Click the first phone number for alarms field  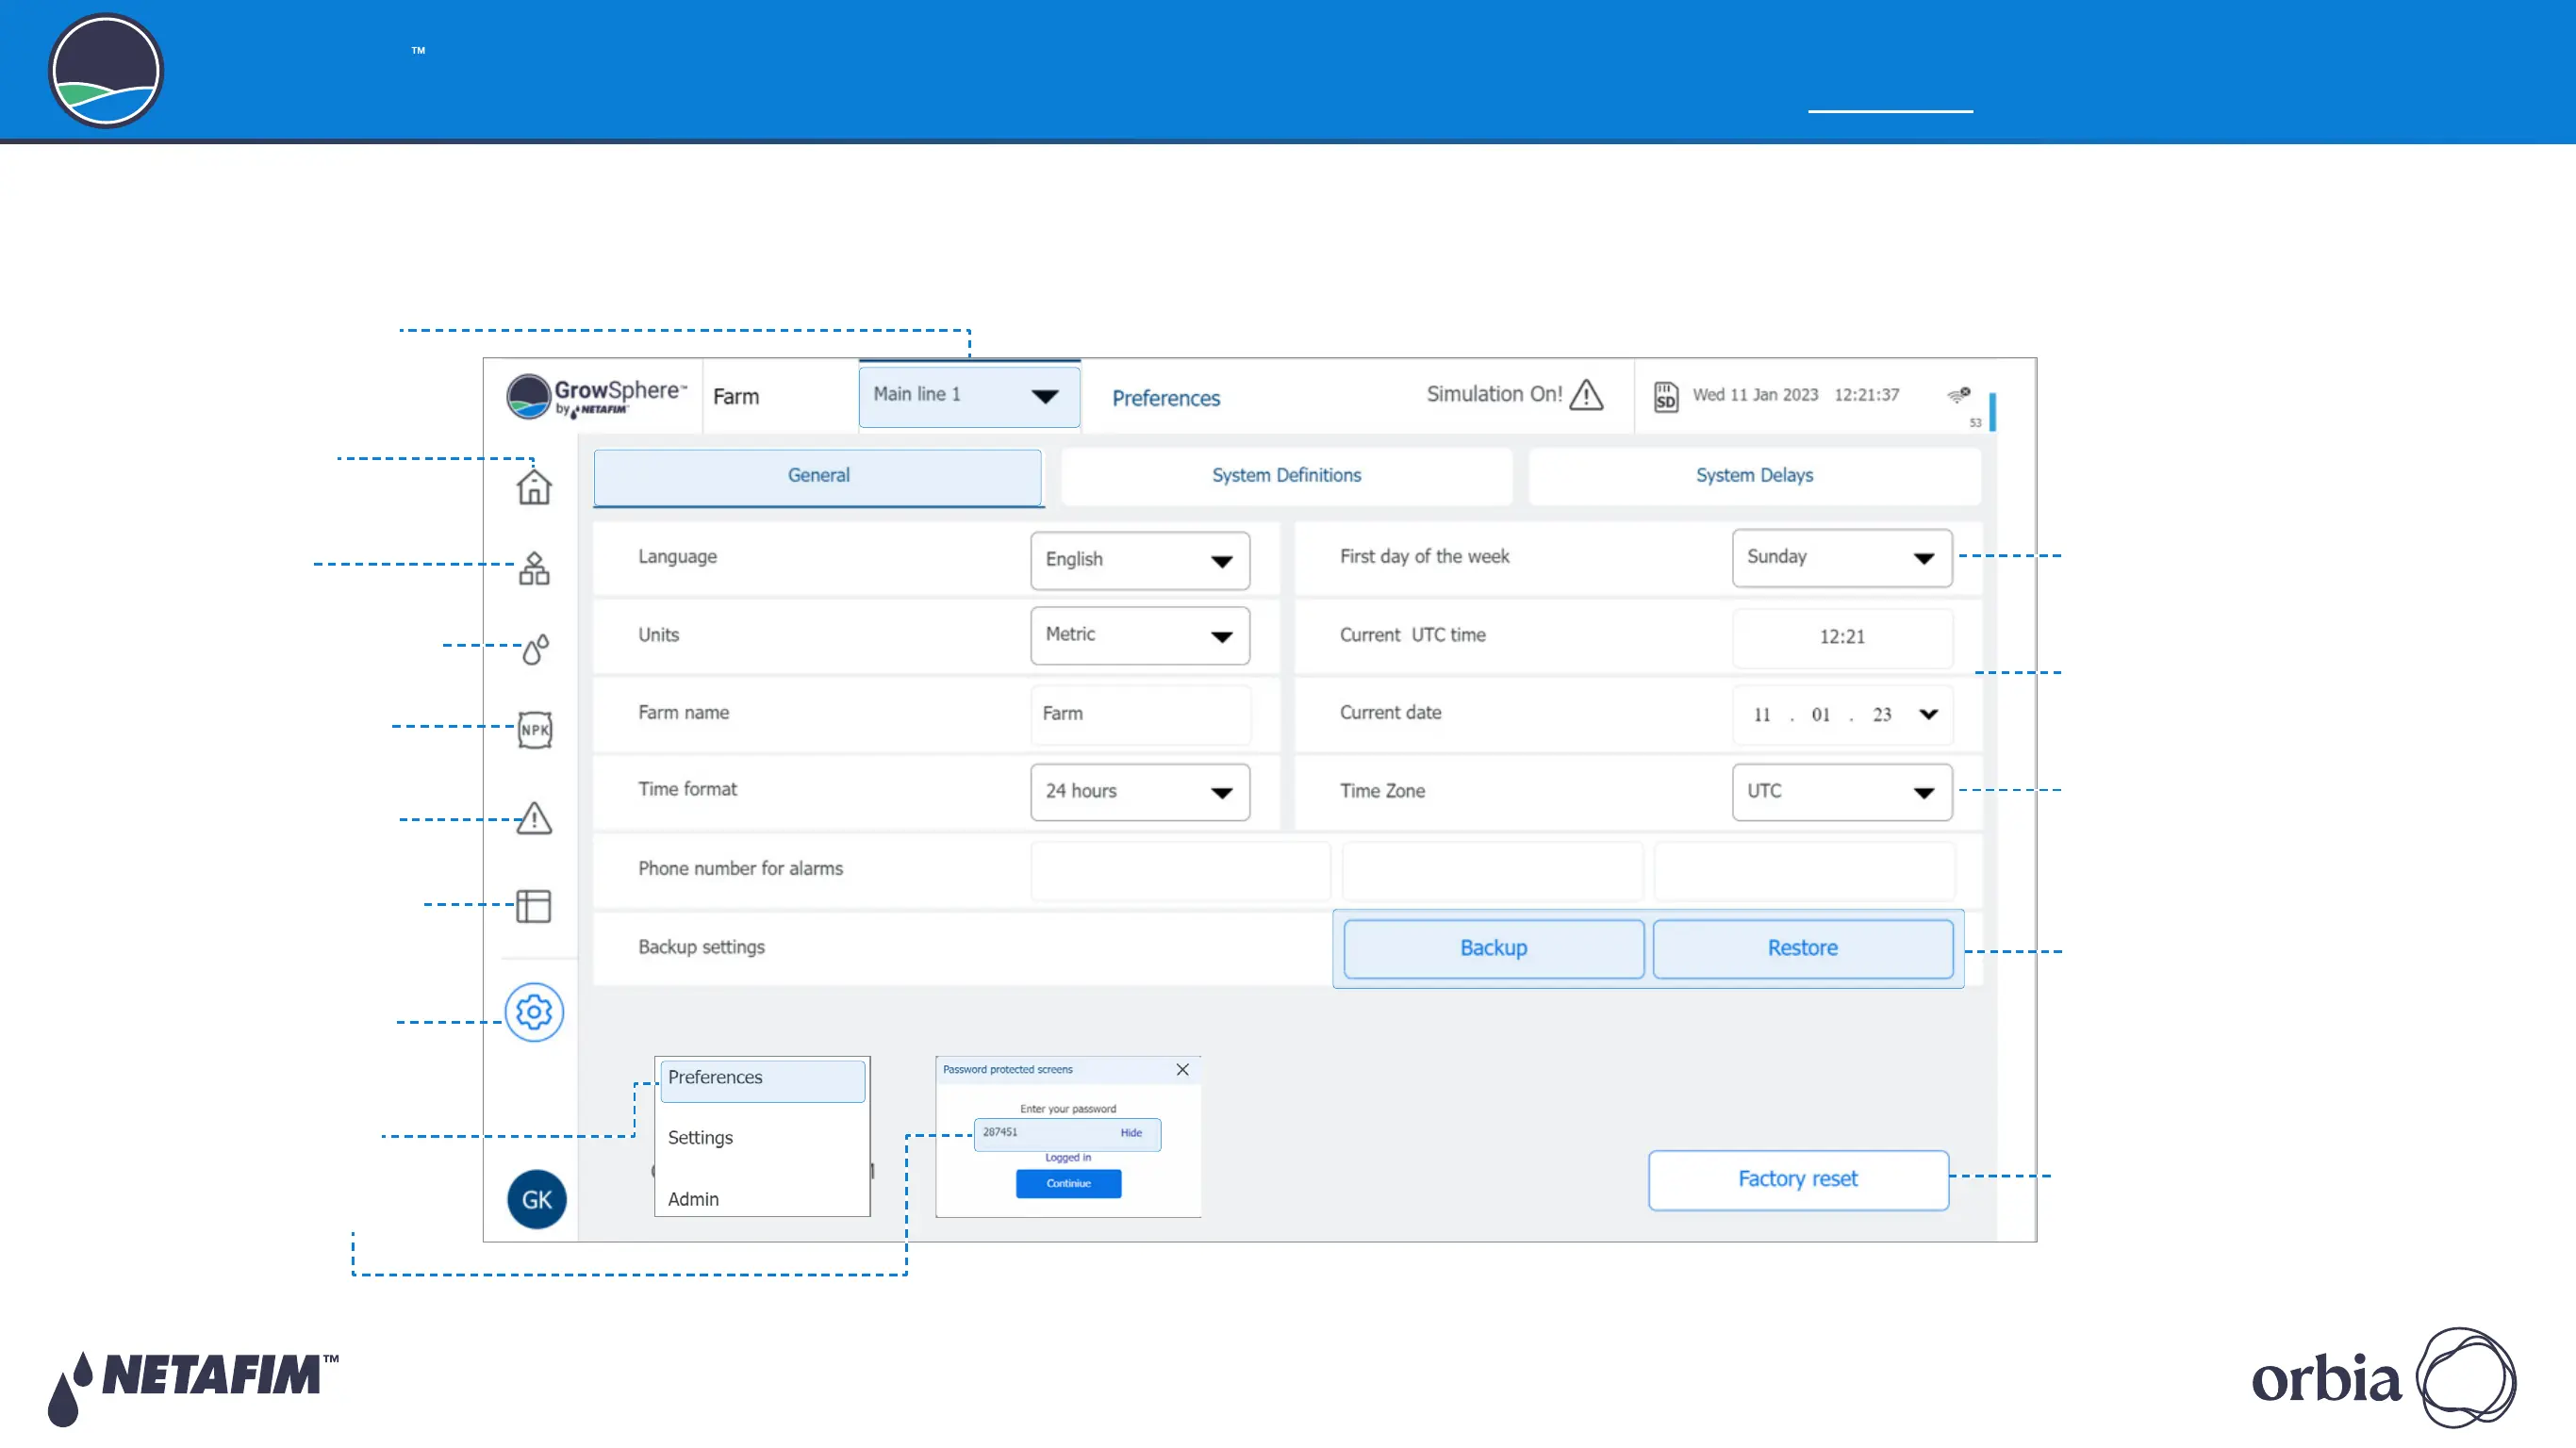click(1180, 871)
